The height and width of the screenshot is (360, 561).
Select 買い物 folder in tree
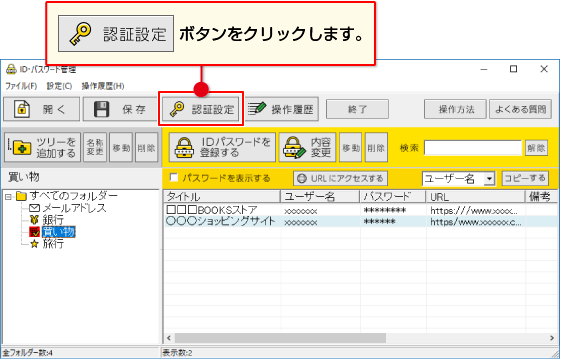tap(59, 232)
